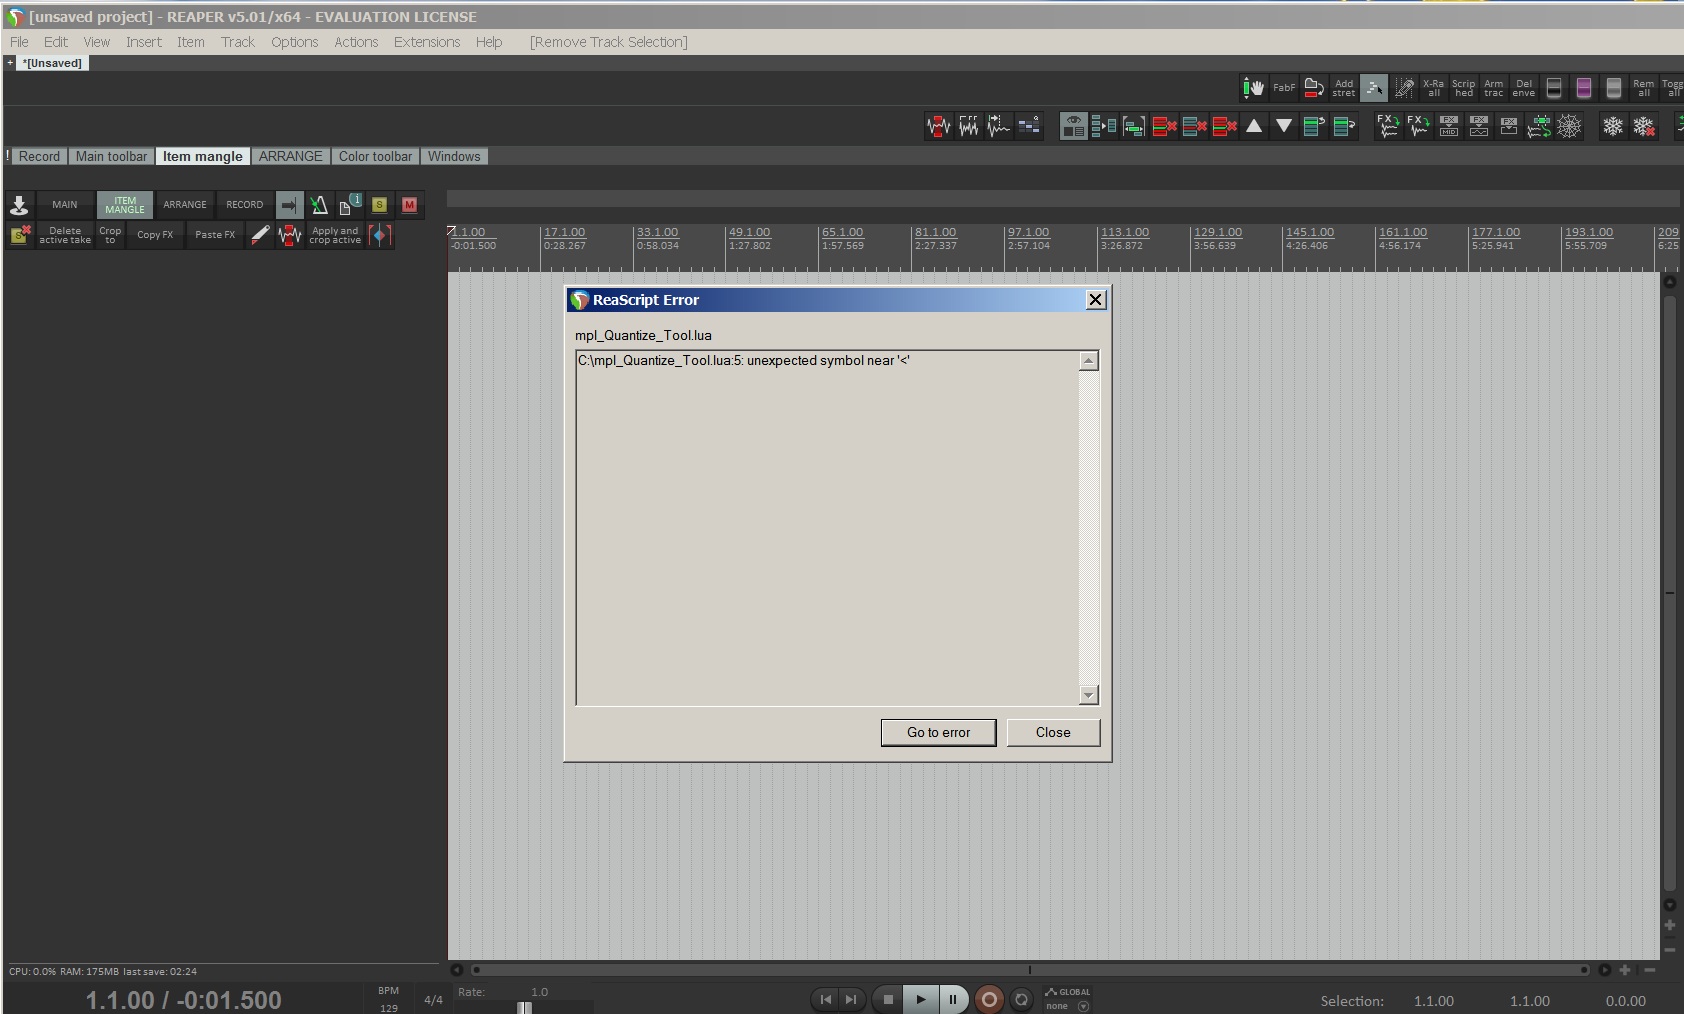This screenshot has height=1014, width=1684.
Task: Click the Stop transport button
Action: (x=888, y=999)
